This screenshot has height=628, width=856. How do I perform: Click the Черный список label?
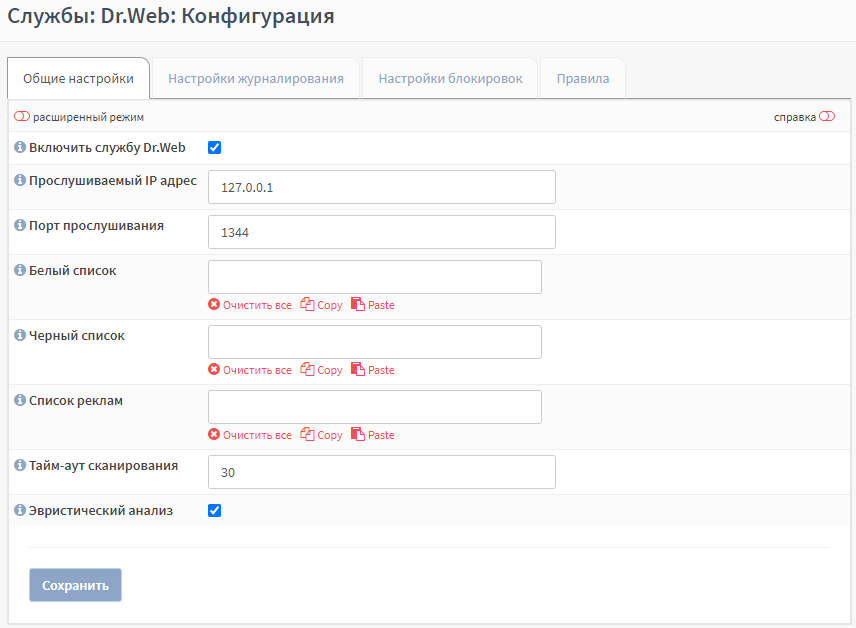76,335
